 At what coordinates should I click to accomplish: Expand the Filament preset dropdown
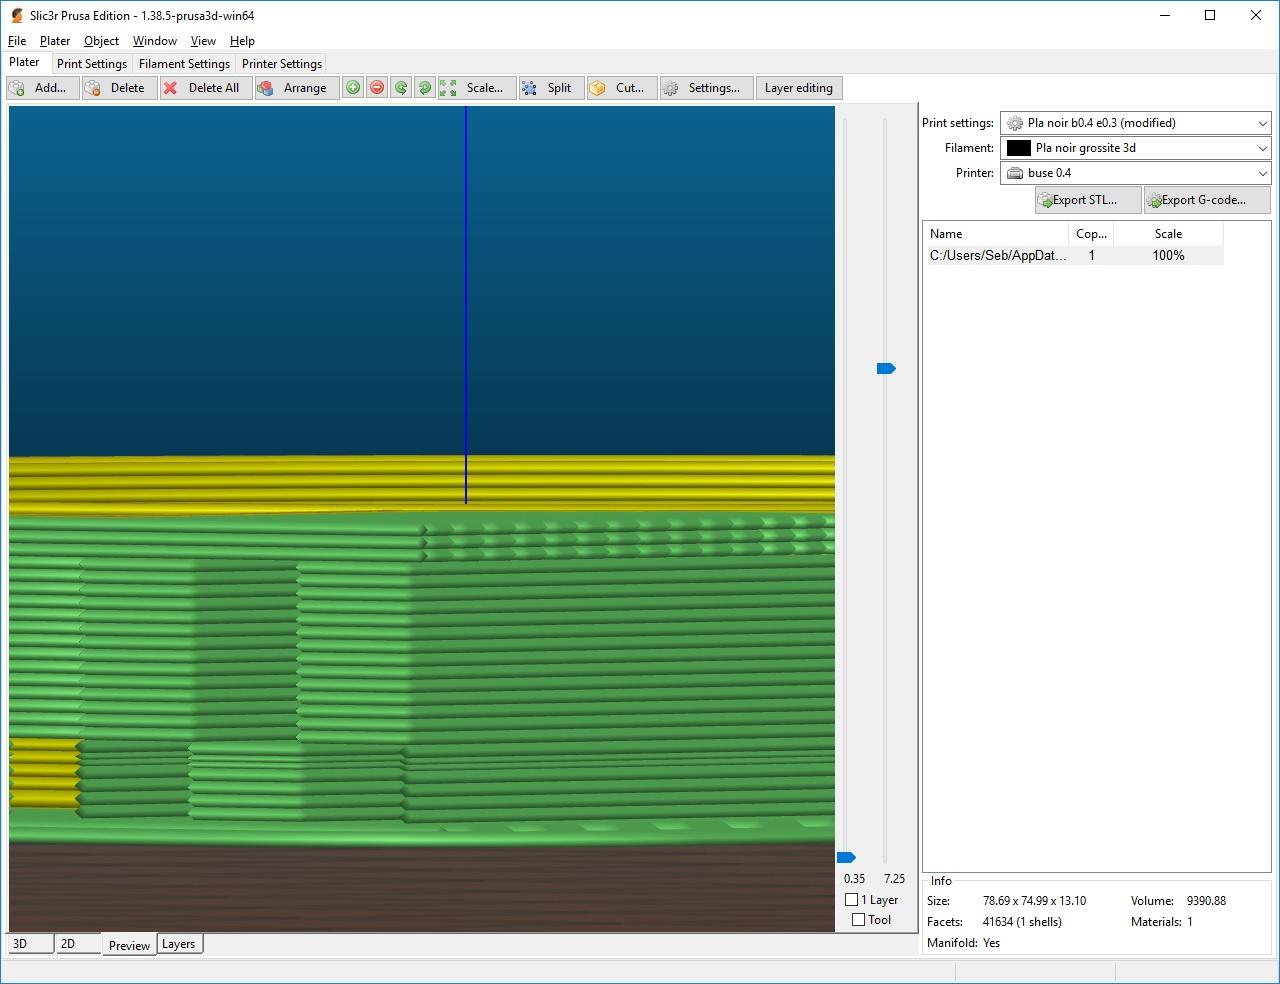pos(1135,148)
